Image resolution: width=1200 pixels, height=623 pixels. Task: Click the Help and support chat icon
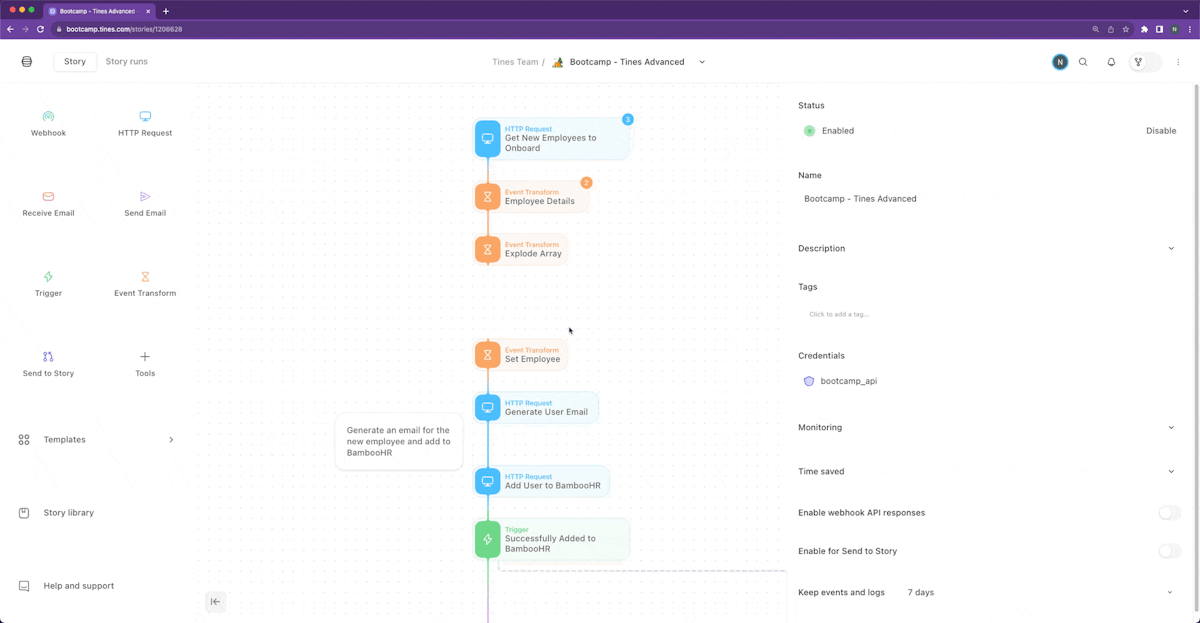pos(24,586)
